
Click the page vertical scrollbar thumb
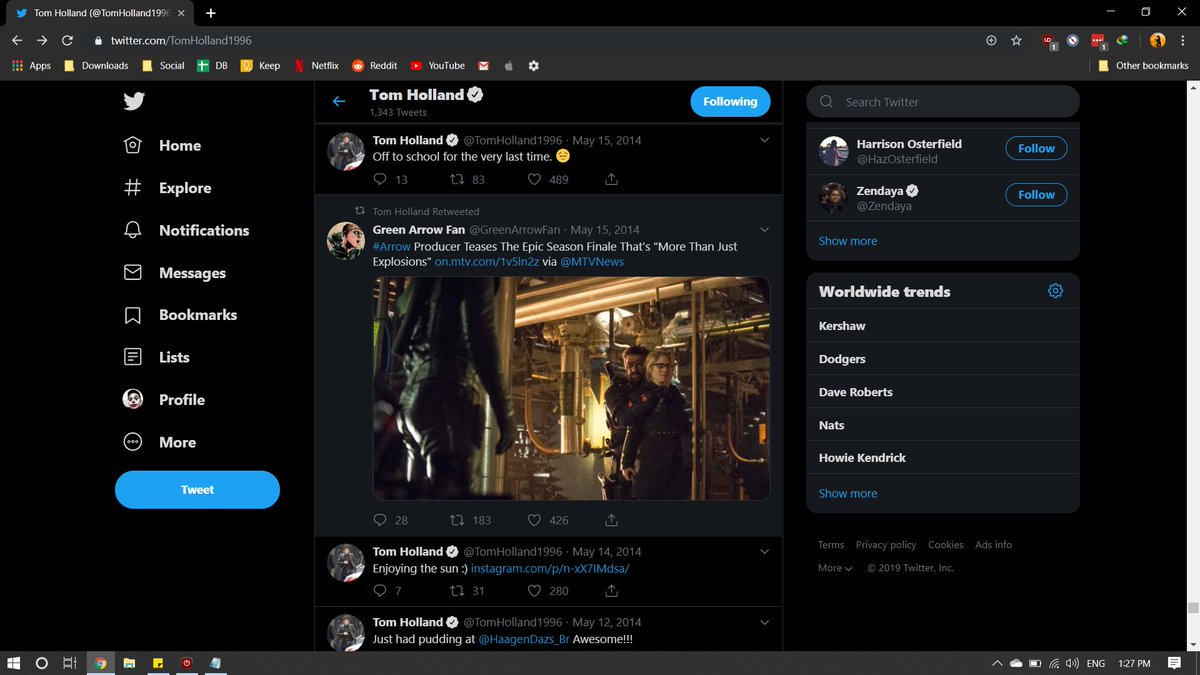[x=1193, y=608]
